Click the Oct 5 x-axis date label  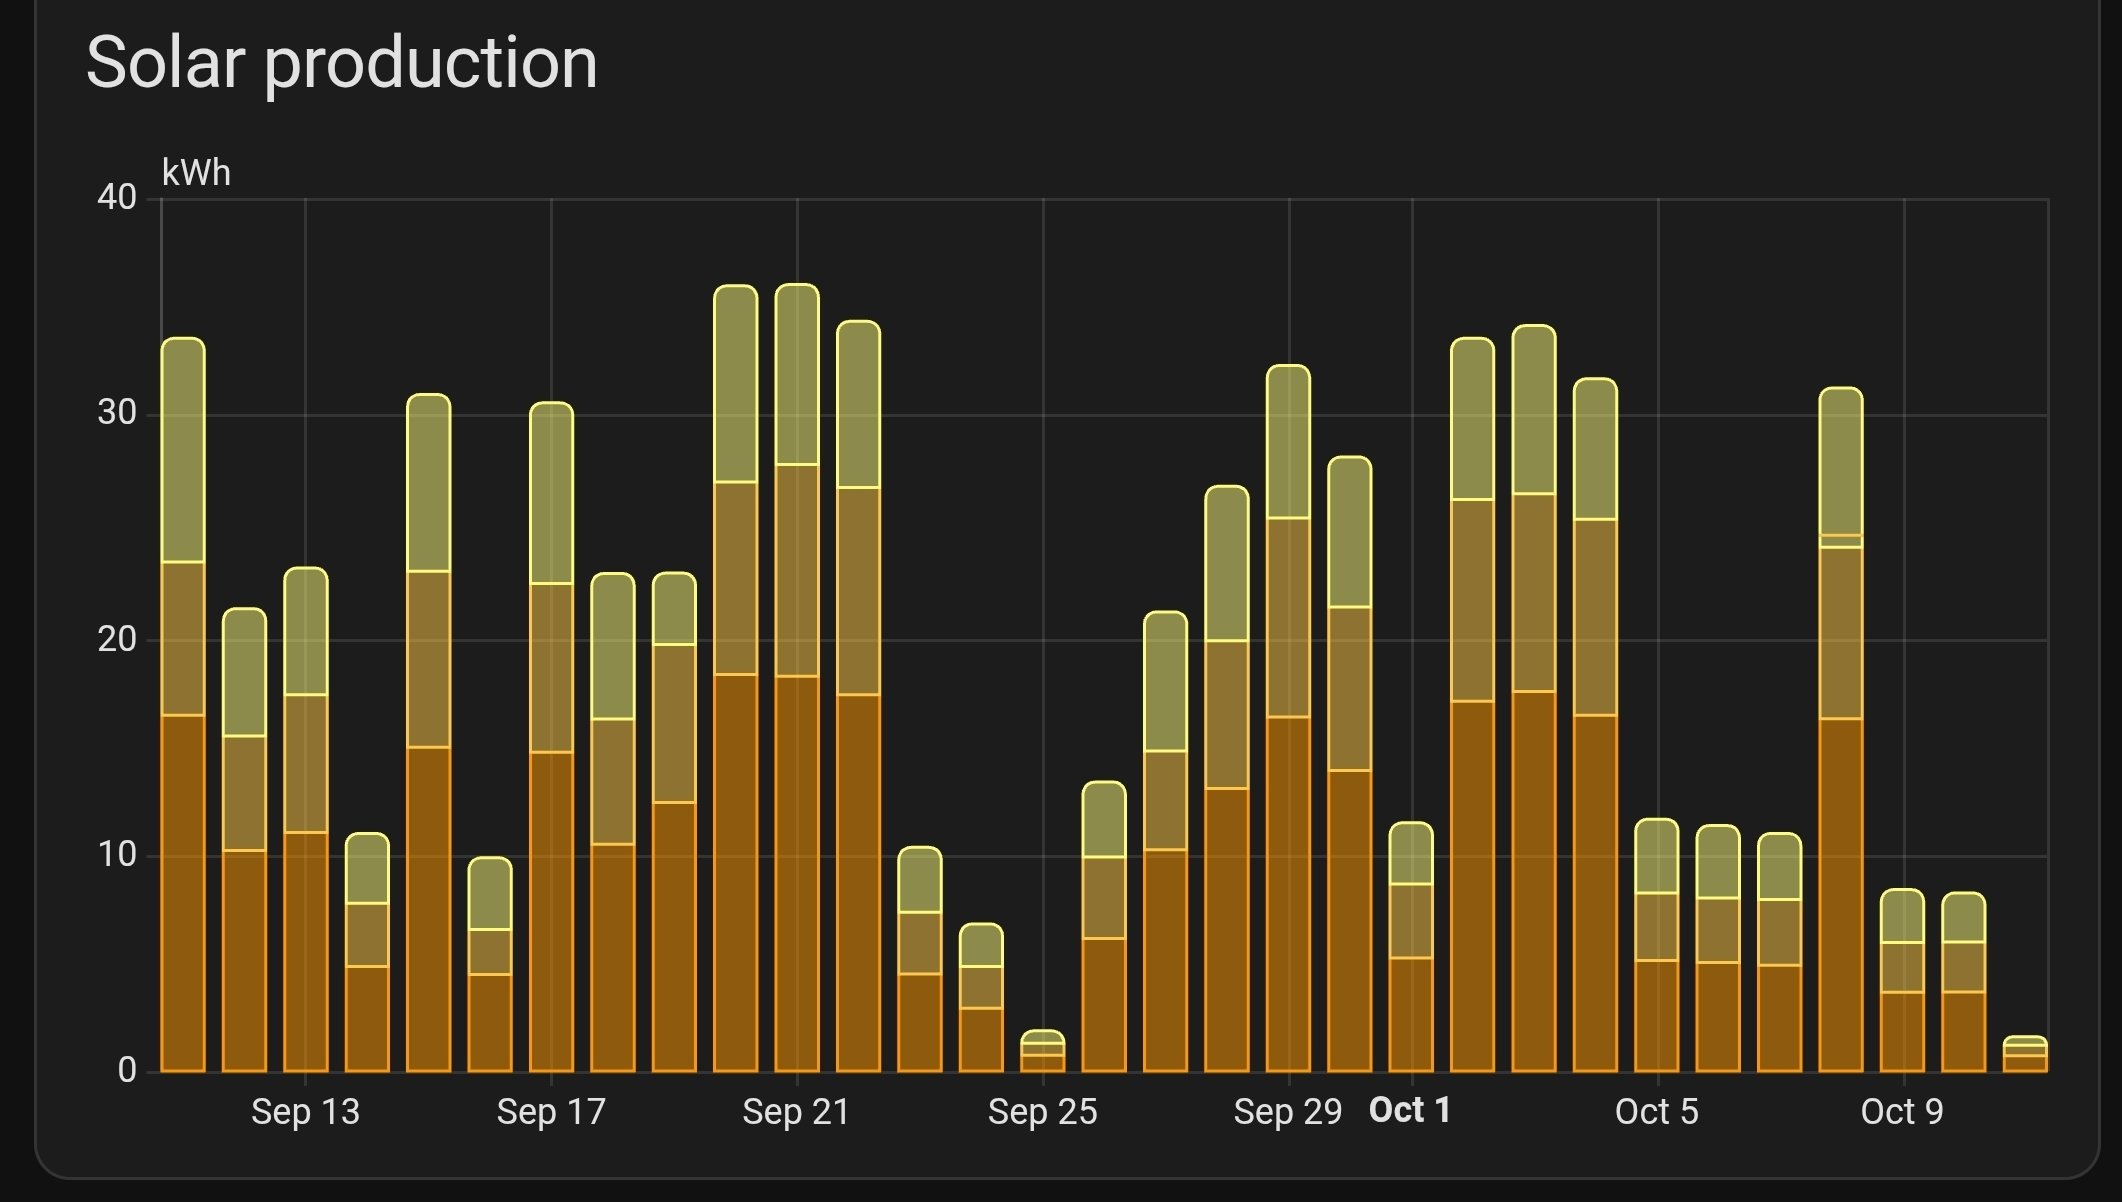(x=1656, y=1112)
